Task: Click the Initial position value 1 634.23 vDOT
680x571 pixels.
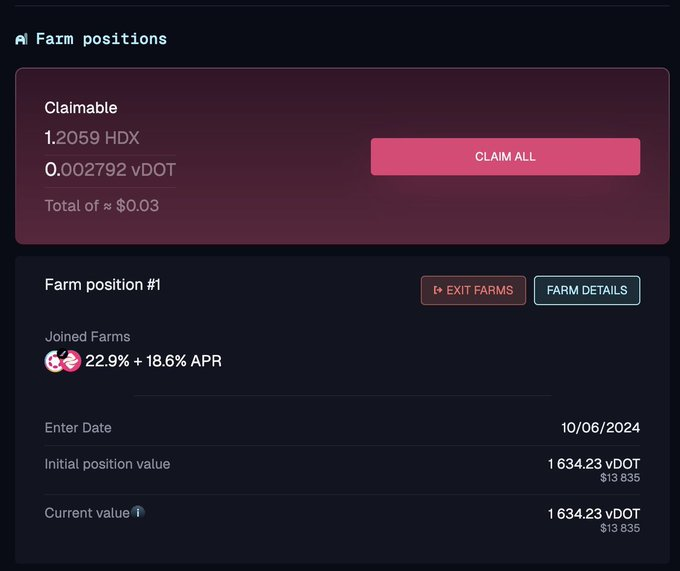Action: [594, 464]
